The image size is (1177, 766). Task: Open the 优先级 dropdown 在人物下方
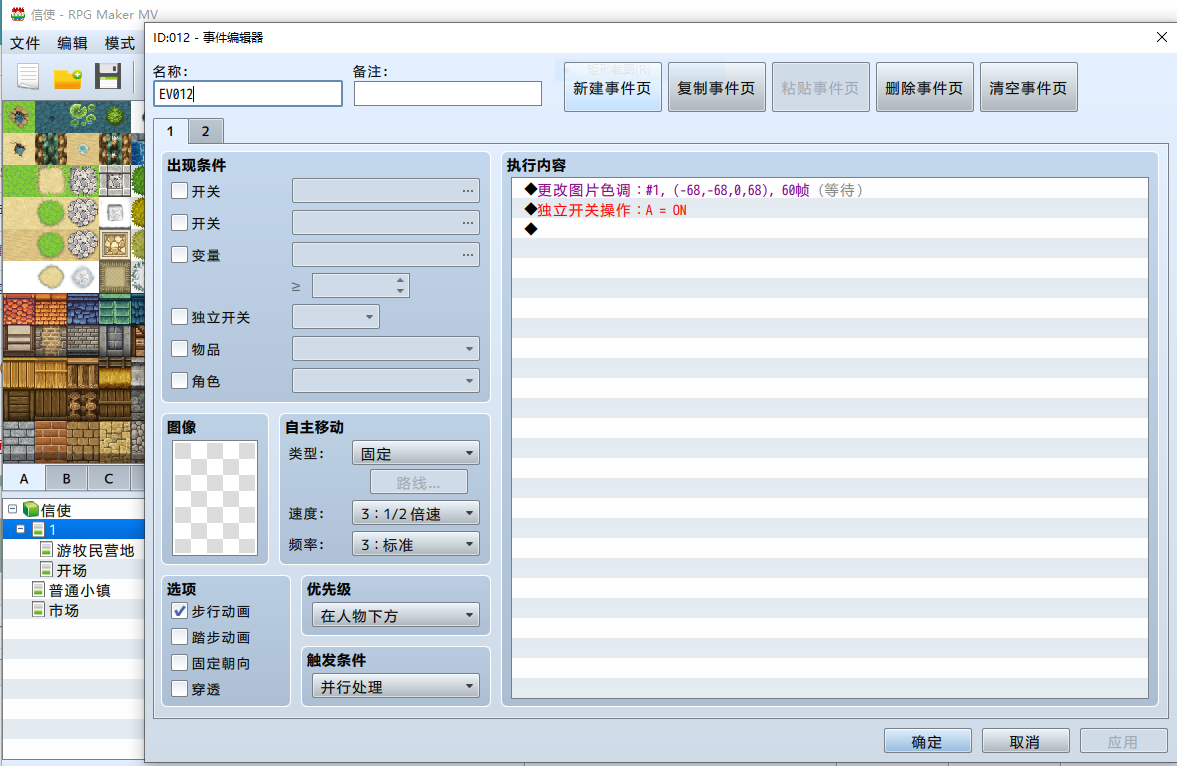point(396,615)
